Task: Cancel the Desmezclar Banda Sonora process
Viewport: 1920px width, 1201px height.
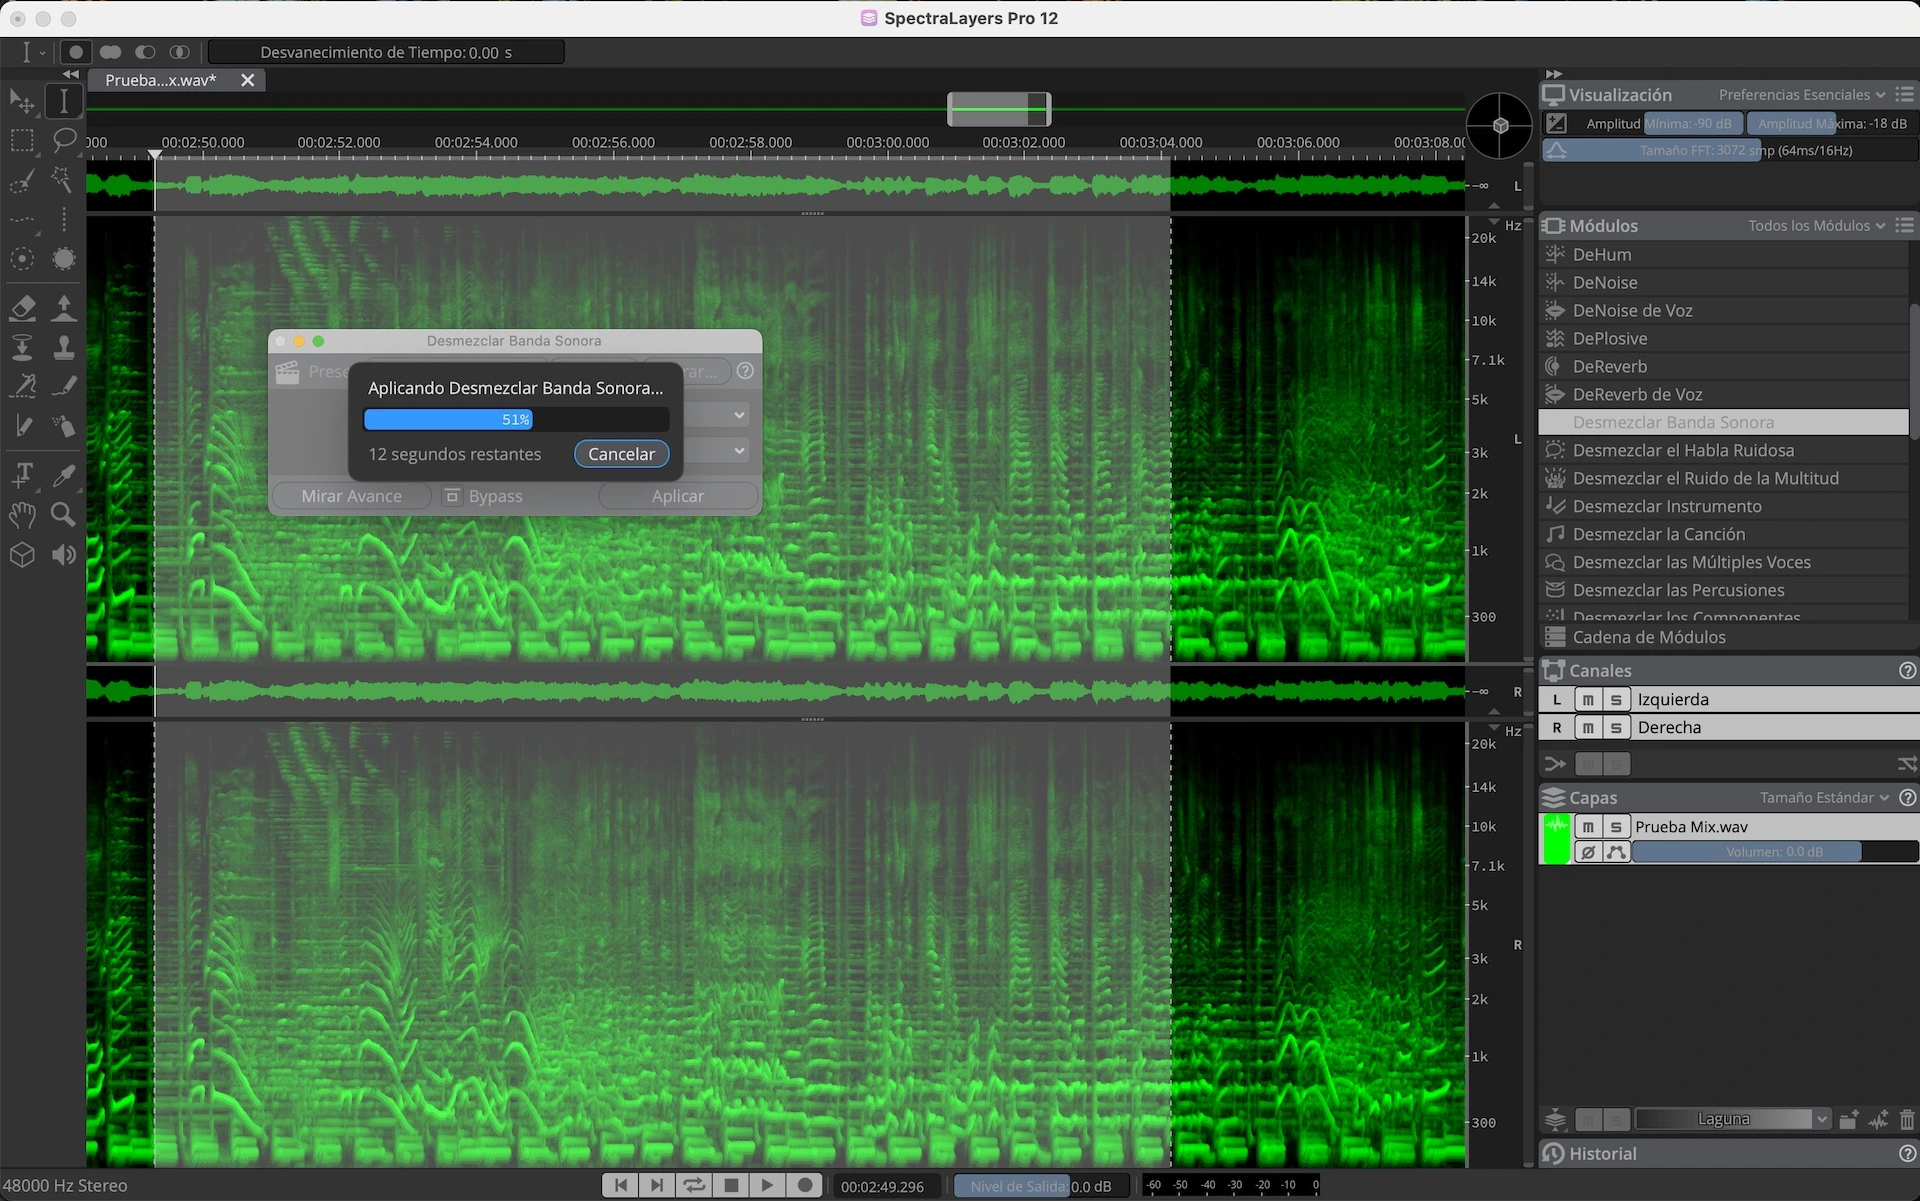Action: click(621, 454)
